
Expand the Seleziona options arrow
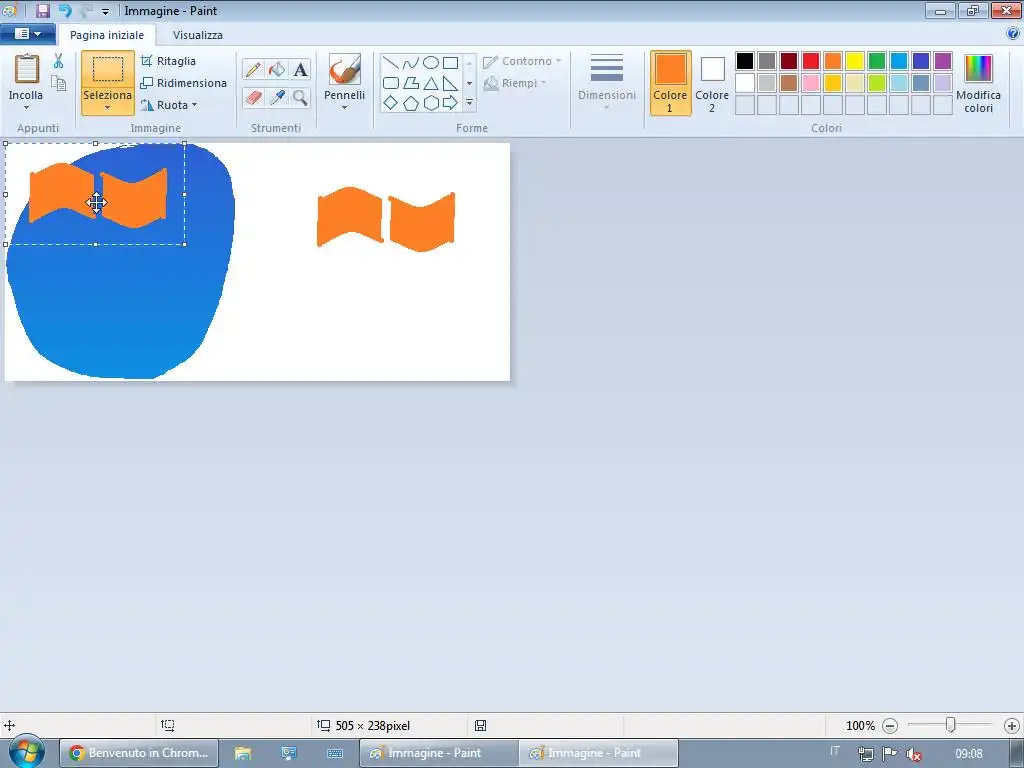(x=108, y=108)
